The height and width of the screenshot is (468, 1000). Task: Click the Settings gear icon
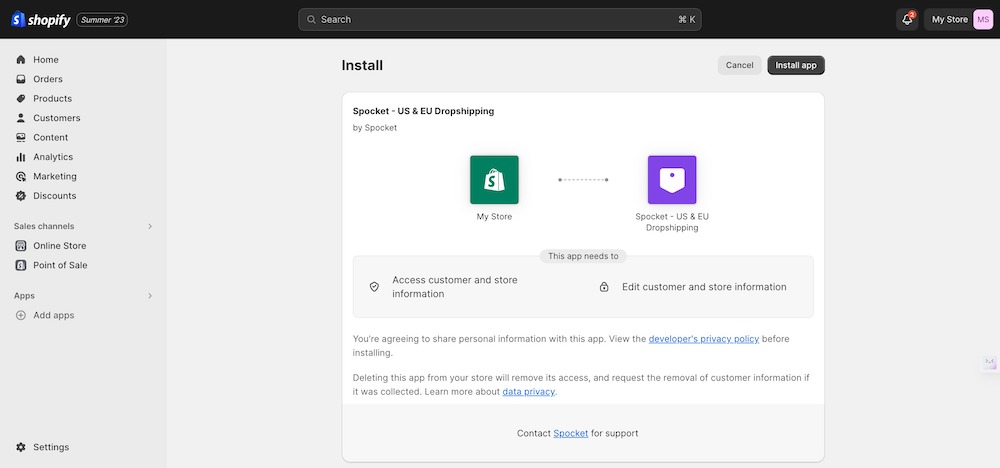[x=21, y=447]
